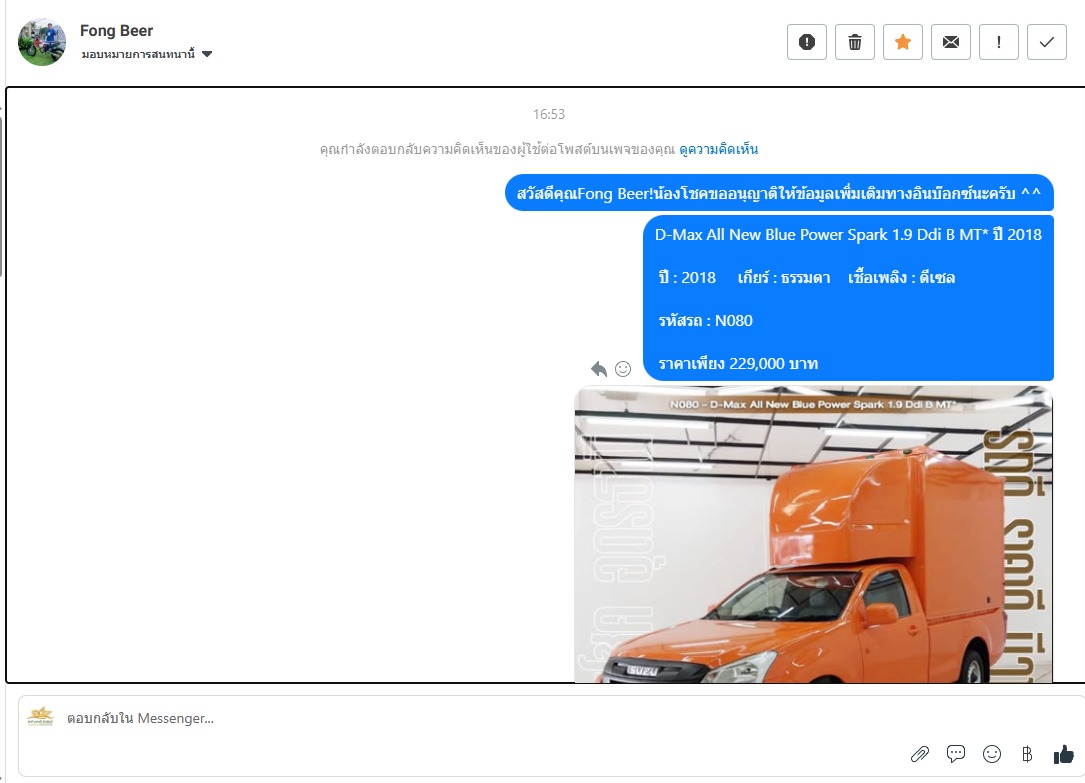Viewport: 1085px width, 783px height.
Task: Send a thumbs-up like
Action: tap(1064, 754)
